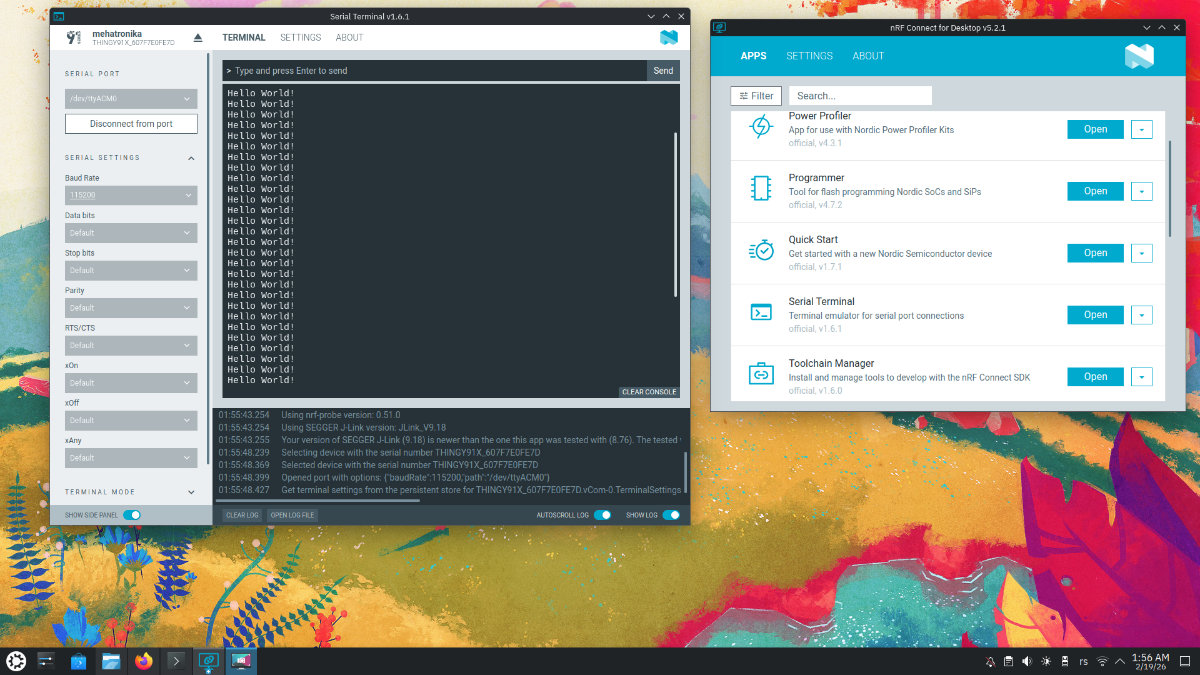The image size is (1200, 675).
Task: Open the Programmer app
Action: 1096,191
